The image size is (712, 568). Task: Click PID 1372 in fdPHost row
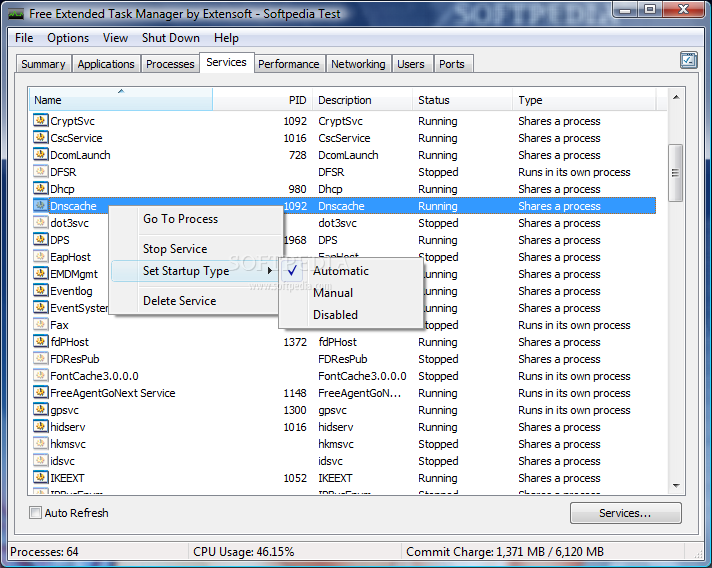tap(295, 342)
